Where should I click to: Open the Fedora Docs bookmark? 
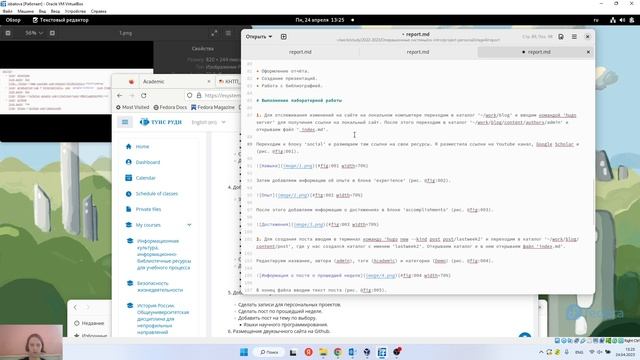coord(170,107)
